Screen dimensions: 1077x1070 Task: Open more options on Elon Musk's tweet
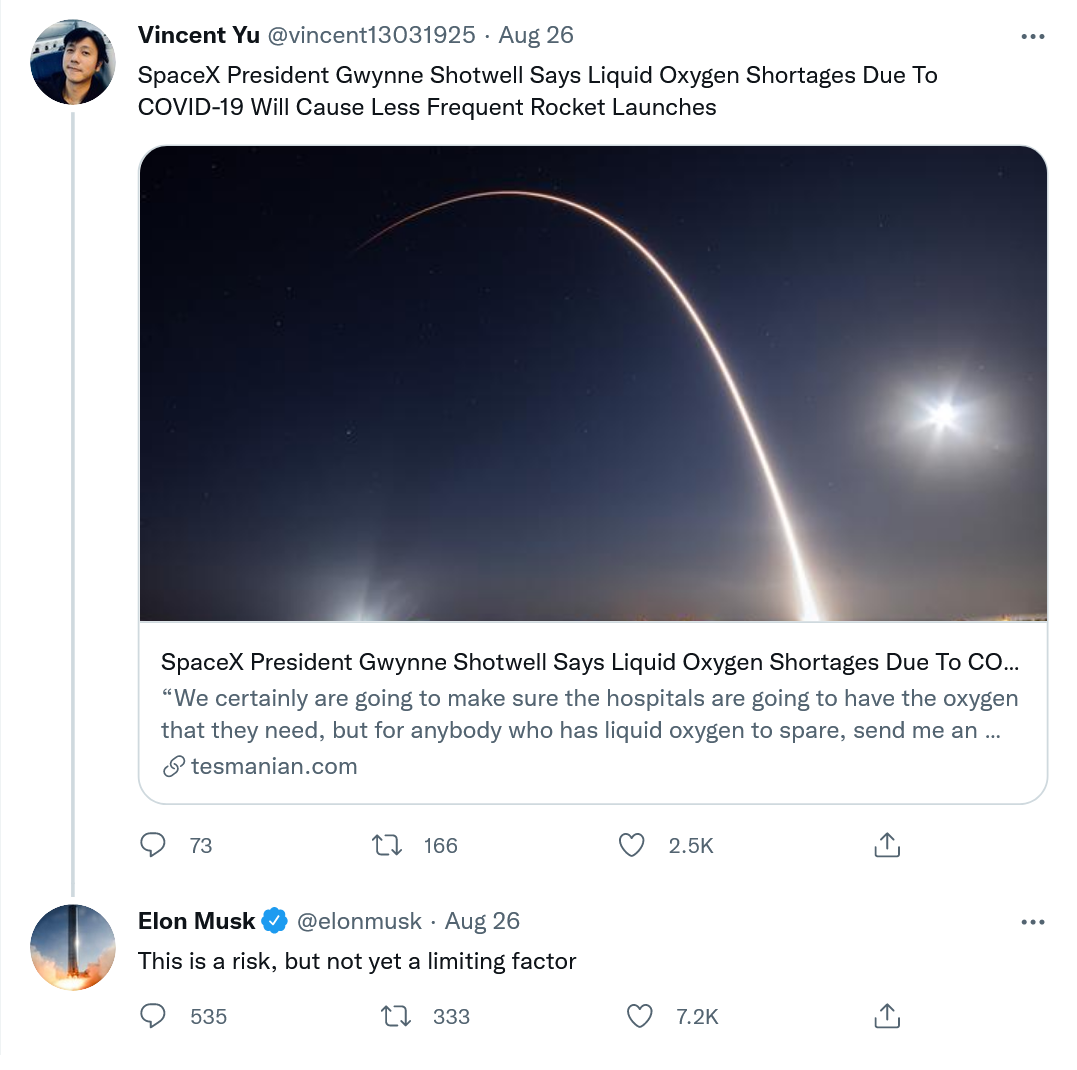pos(1032,921)
